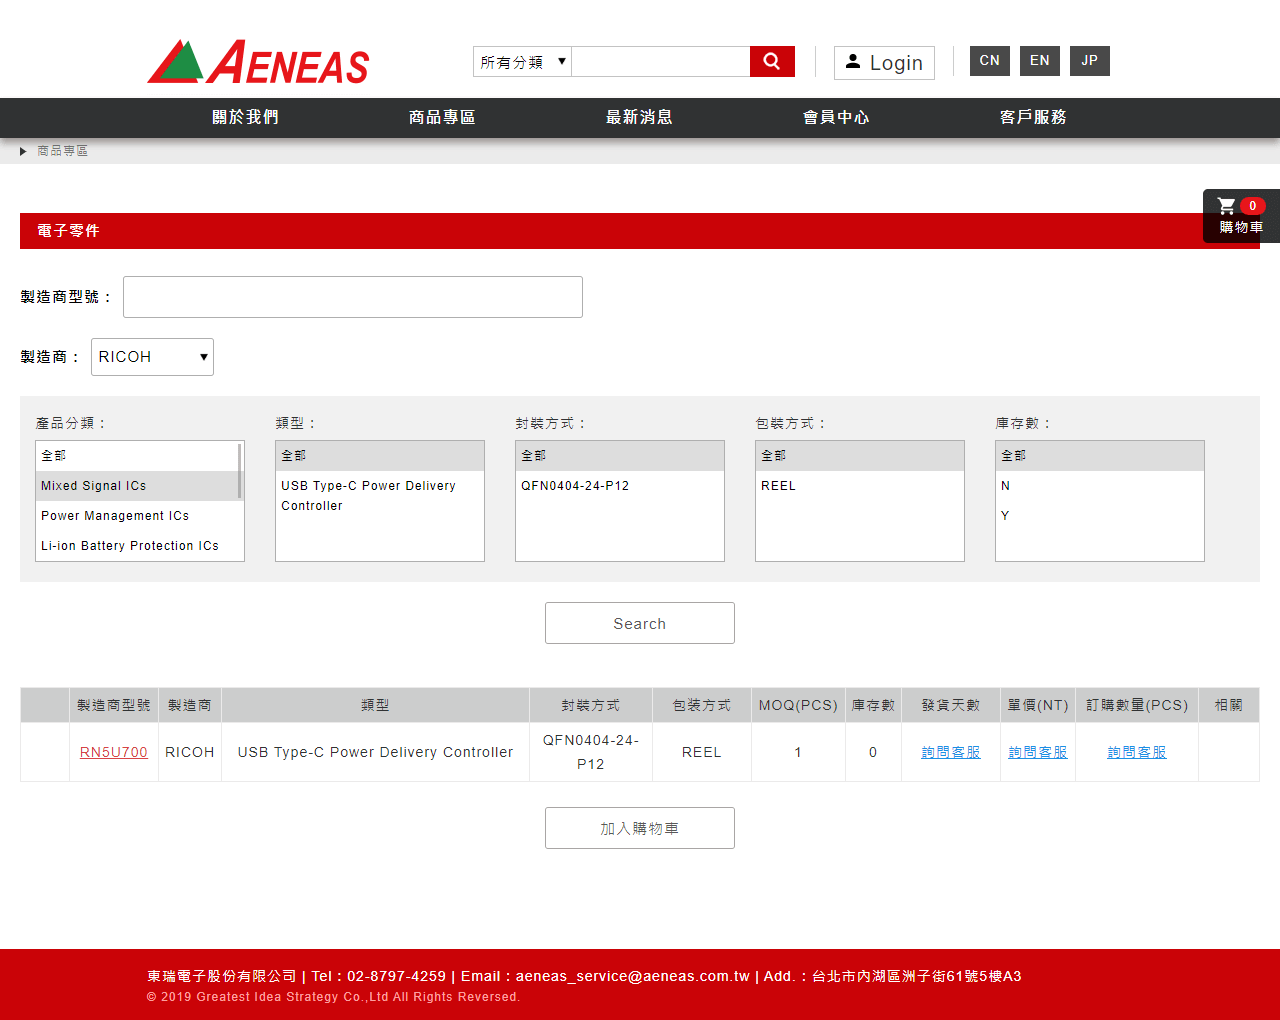Open the RN5U700 part link
The width and height of the screenshot is (1280, 1020).
114,752
